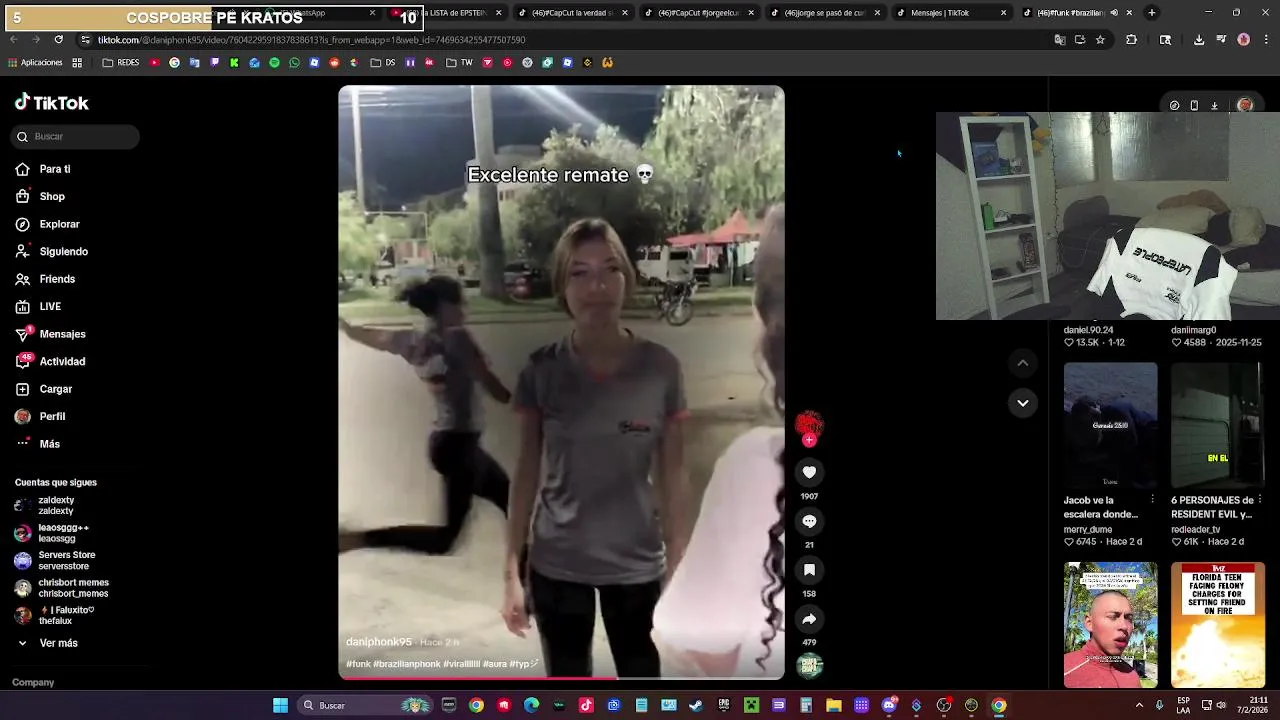Translate page icon in address bar
Viewport: 1280px width, 720px height.
coord(1060,40)
